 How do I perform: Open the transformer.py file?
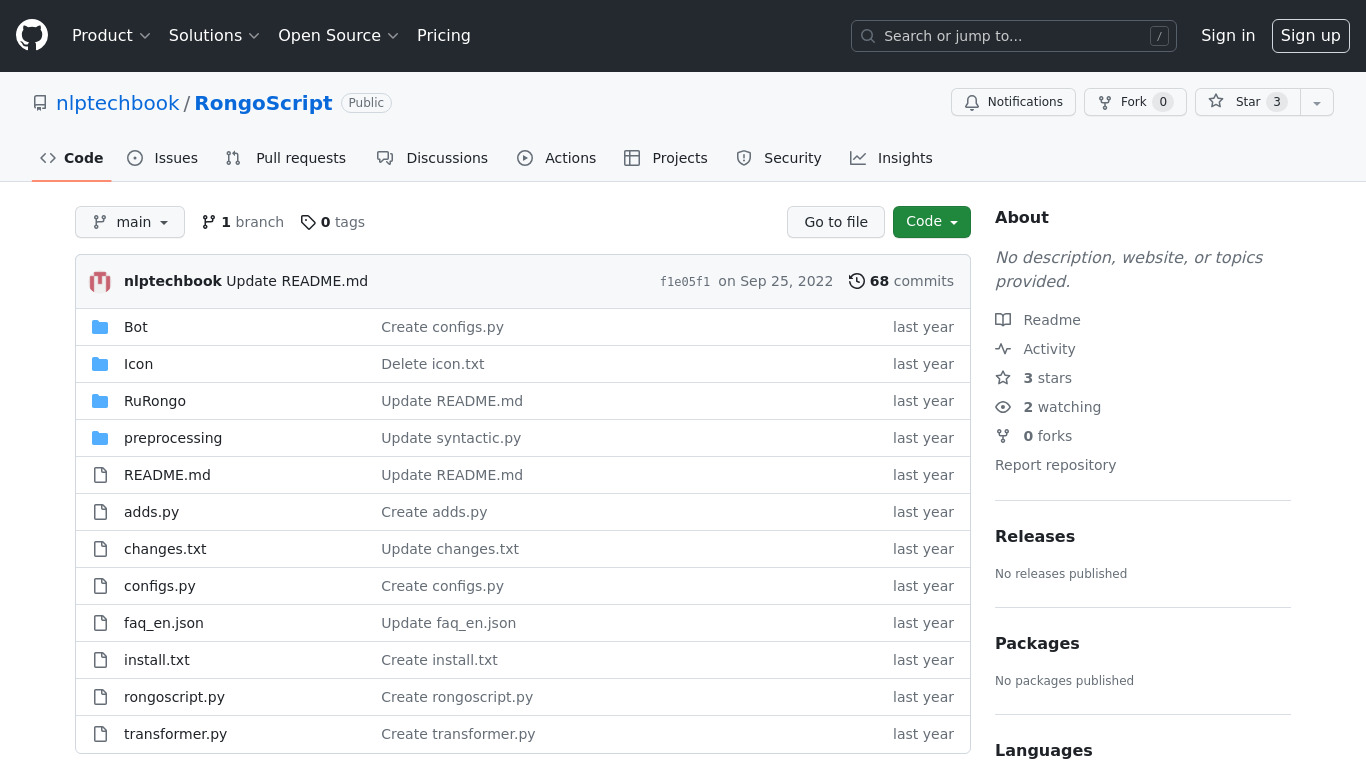click(x=175, y=734)
